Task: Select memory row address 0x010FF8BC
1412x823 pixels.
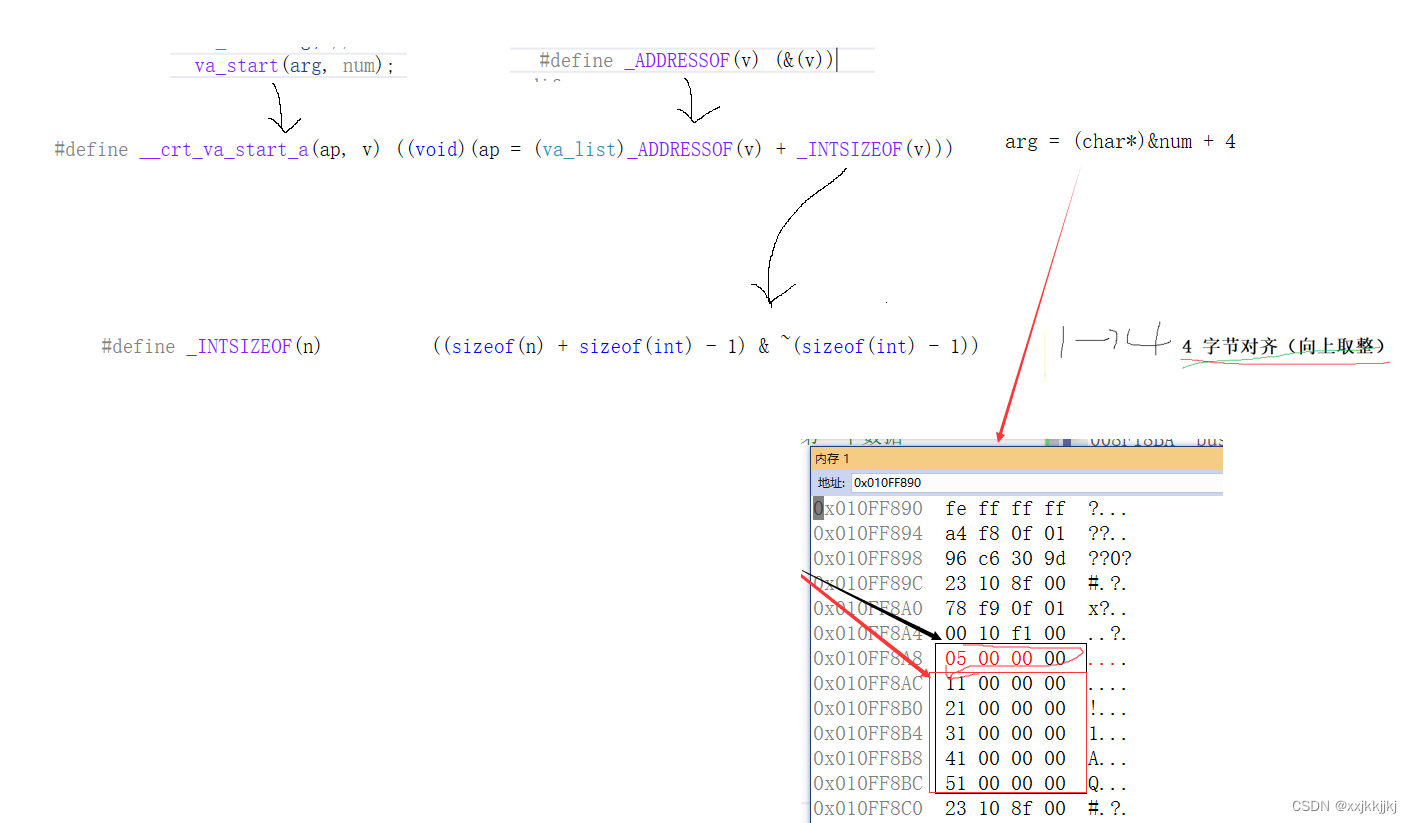Action: pos(868,784)
